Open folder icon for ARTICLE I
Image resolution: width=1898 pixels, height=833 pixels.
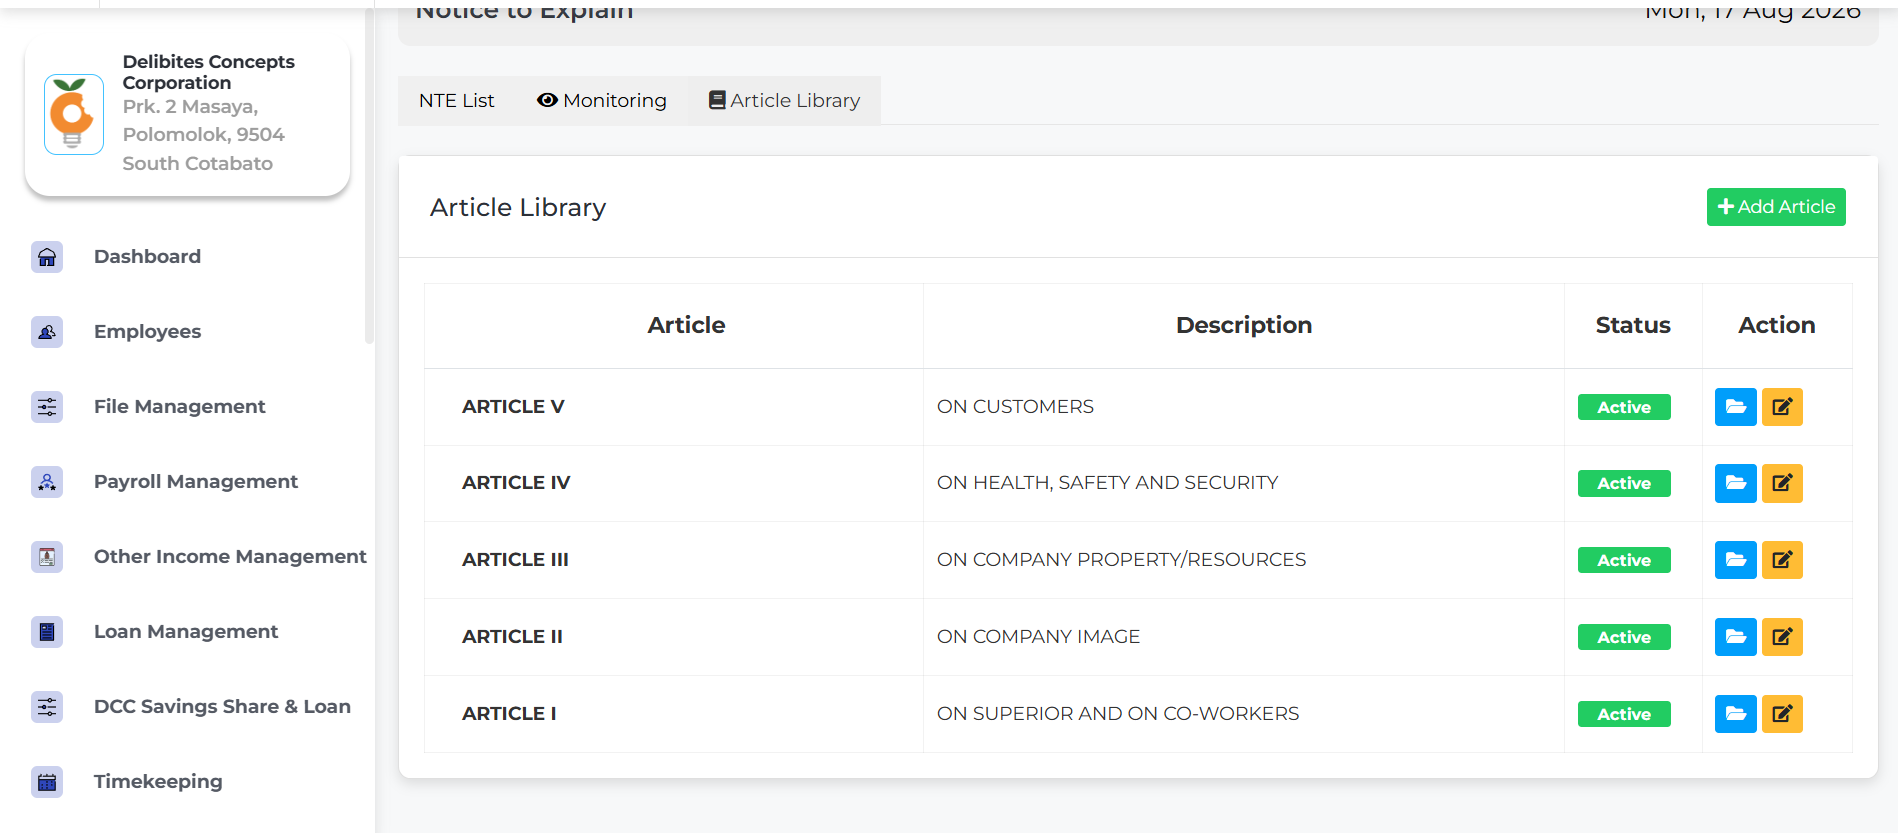[1735, 714]
